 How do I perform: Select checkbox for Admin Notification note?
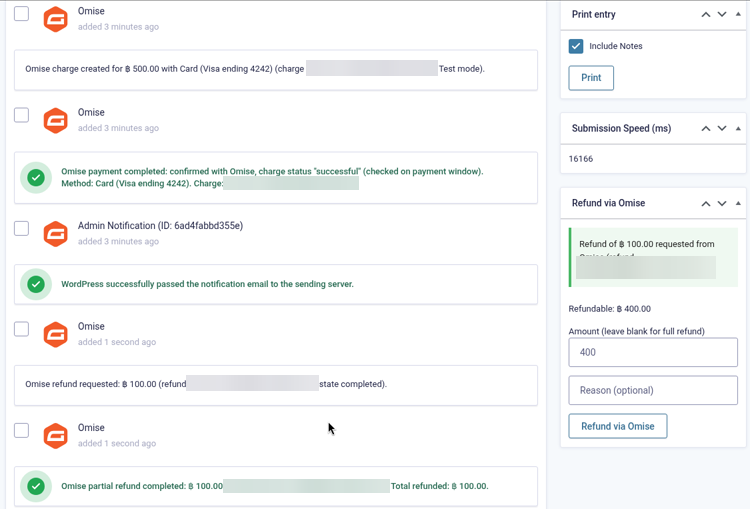(22, 228)
